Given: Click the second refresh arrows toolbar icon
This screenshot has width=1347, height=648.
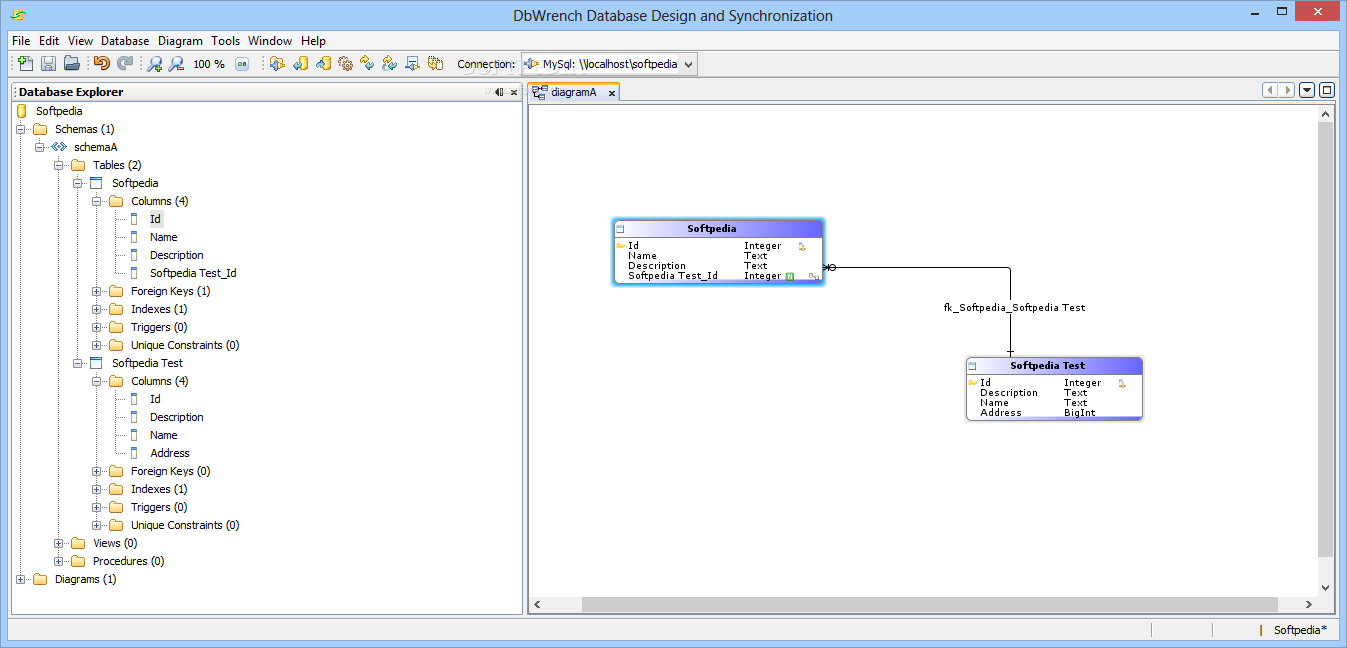Looking at the screenshot, I should [390, 64].
